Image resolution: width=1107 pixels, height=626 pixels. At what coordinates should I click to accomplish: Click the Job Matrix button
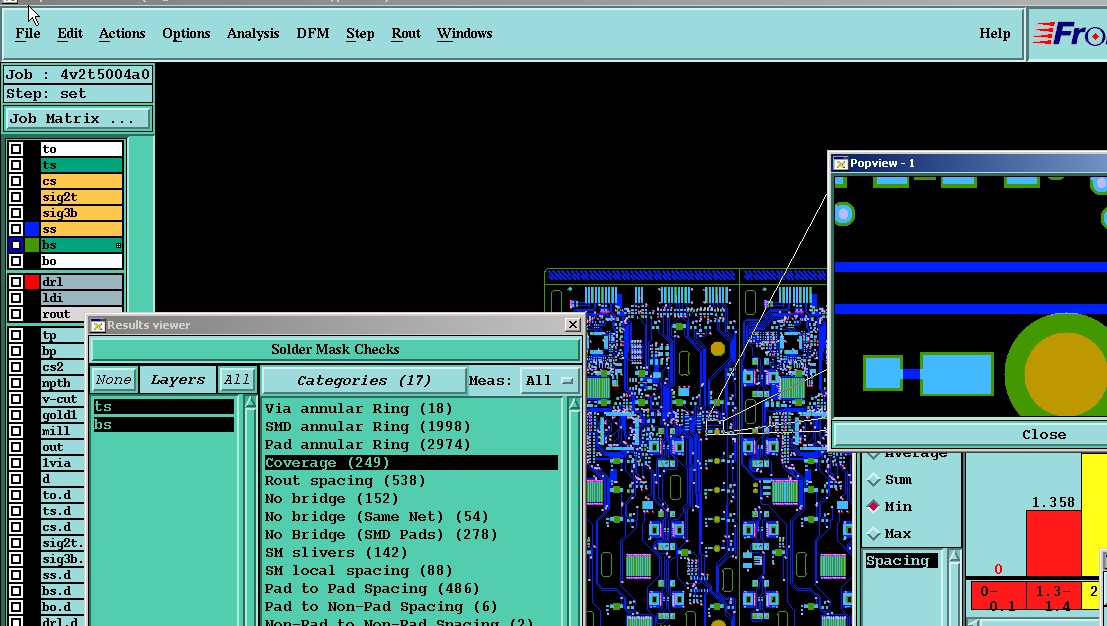click(78, 119)
